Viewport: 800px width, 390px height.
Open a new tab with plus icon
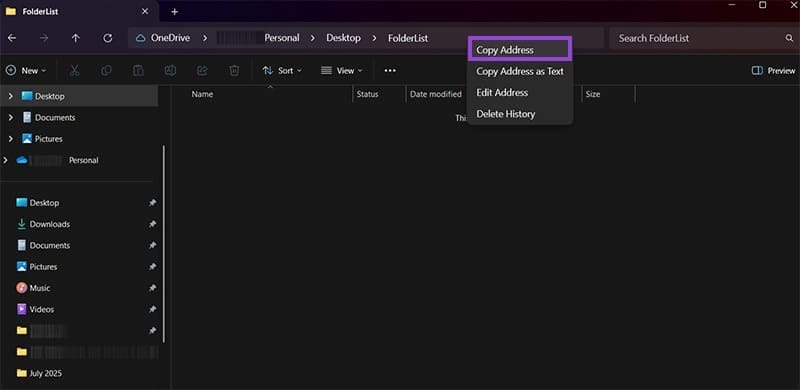click(174, 11)
